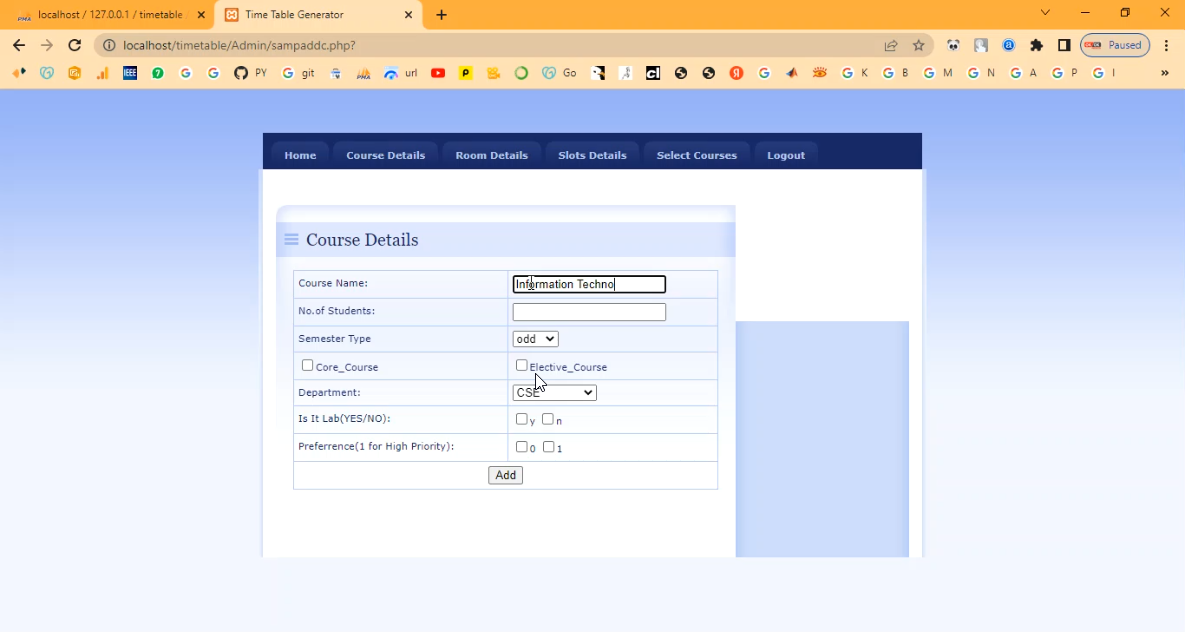This screenshot has height=632, width=1185.
Task: Open the YouTube bookmark
Action: [x=438, y=73]
